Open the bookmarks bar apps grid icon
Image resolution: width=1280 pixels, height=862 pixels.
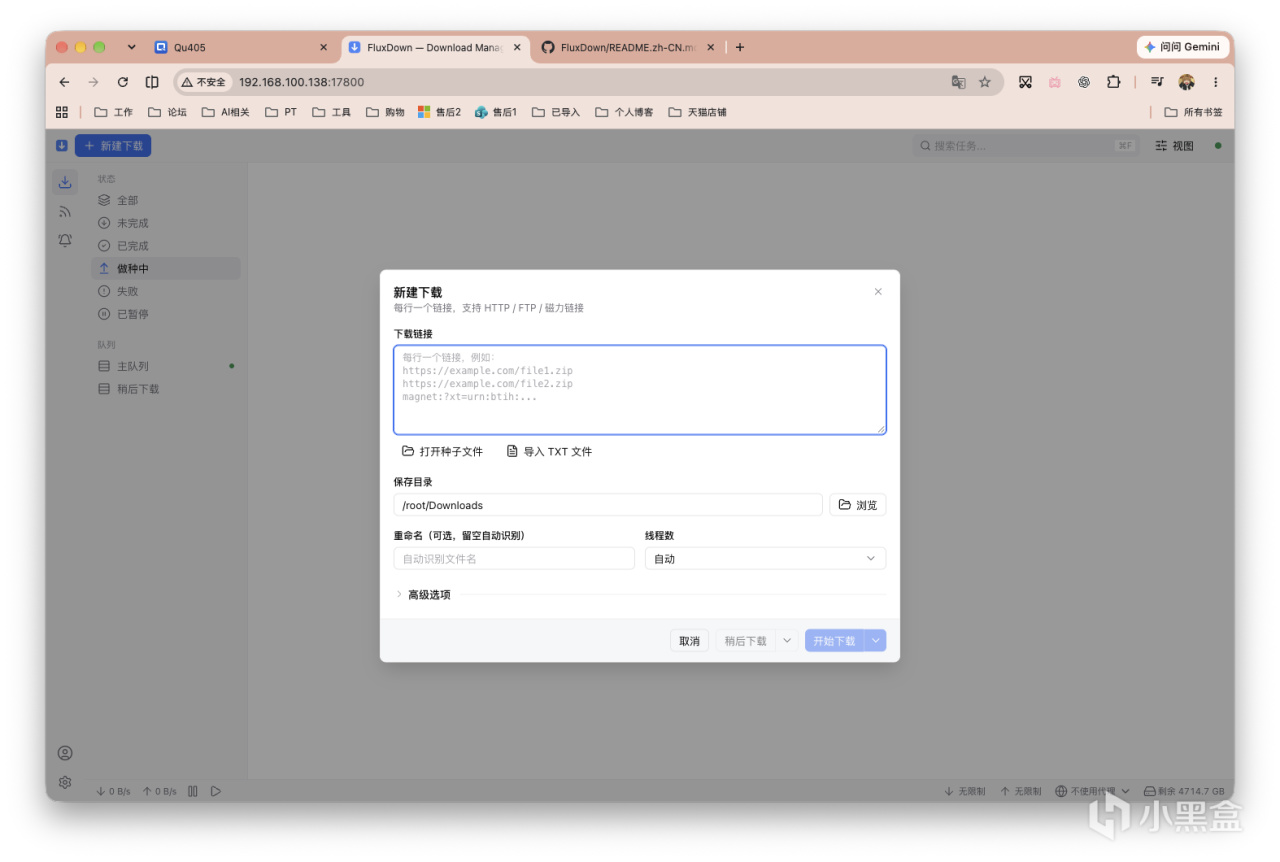pyautogui.click(x=62, y=112)
